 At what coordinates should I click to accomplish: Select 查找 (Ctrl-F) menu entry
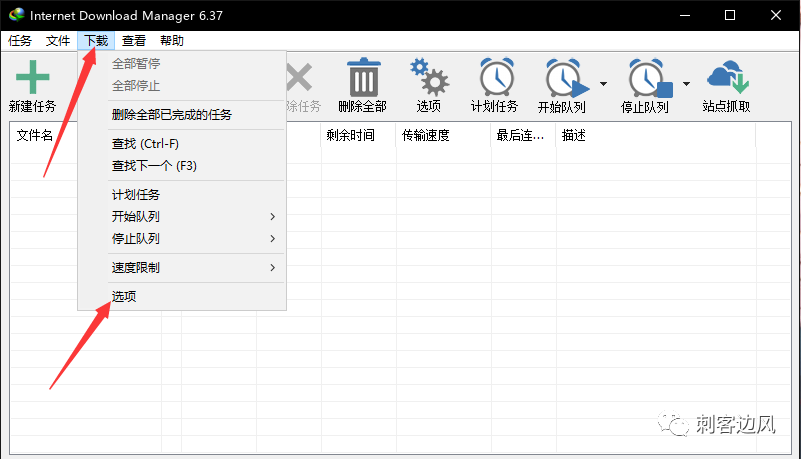tap(182, 144)
